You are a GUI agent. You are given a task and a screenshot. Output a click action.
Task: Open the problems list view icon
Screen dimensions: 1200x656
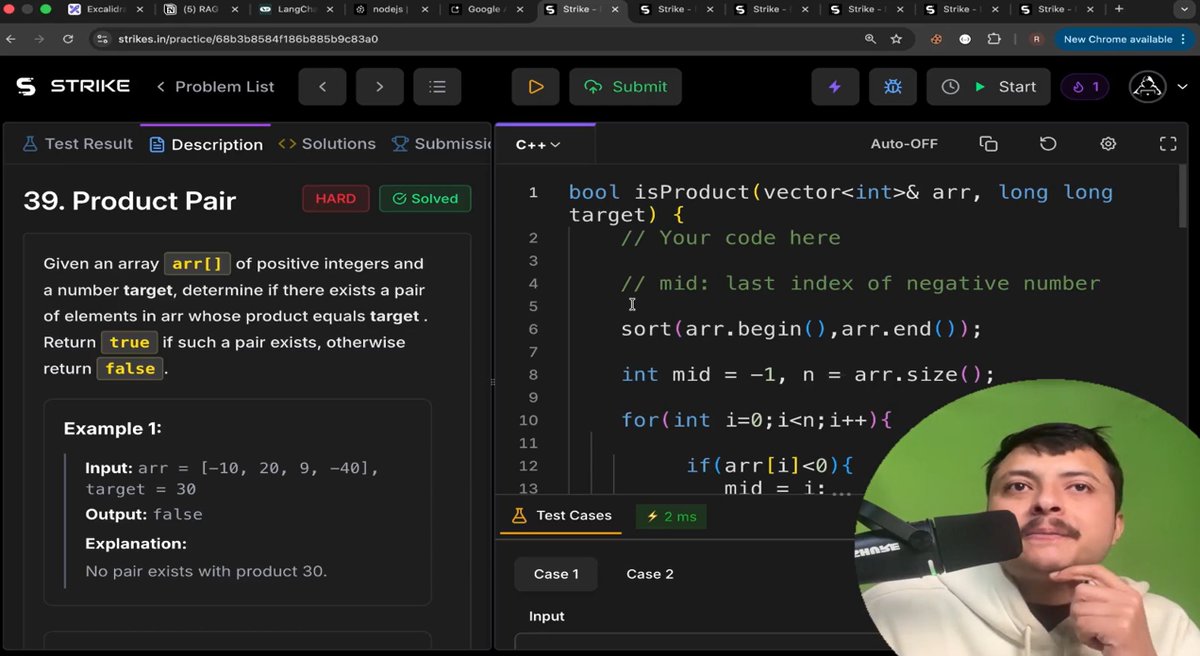(x=437, y=87)
